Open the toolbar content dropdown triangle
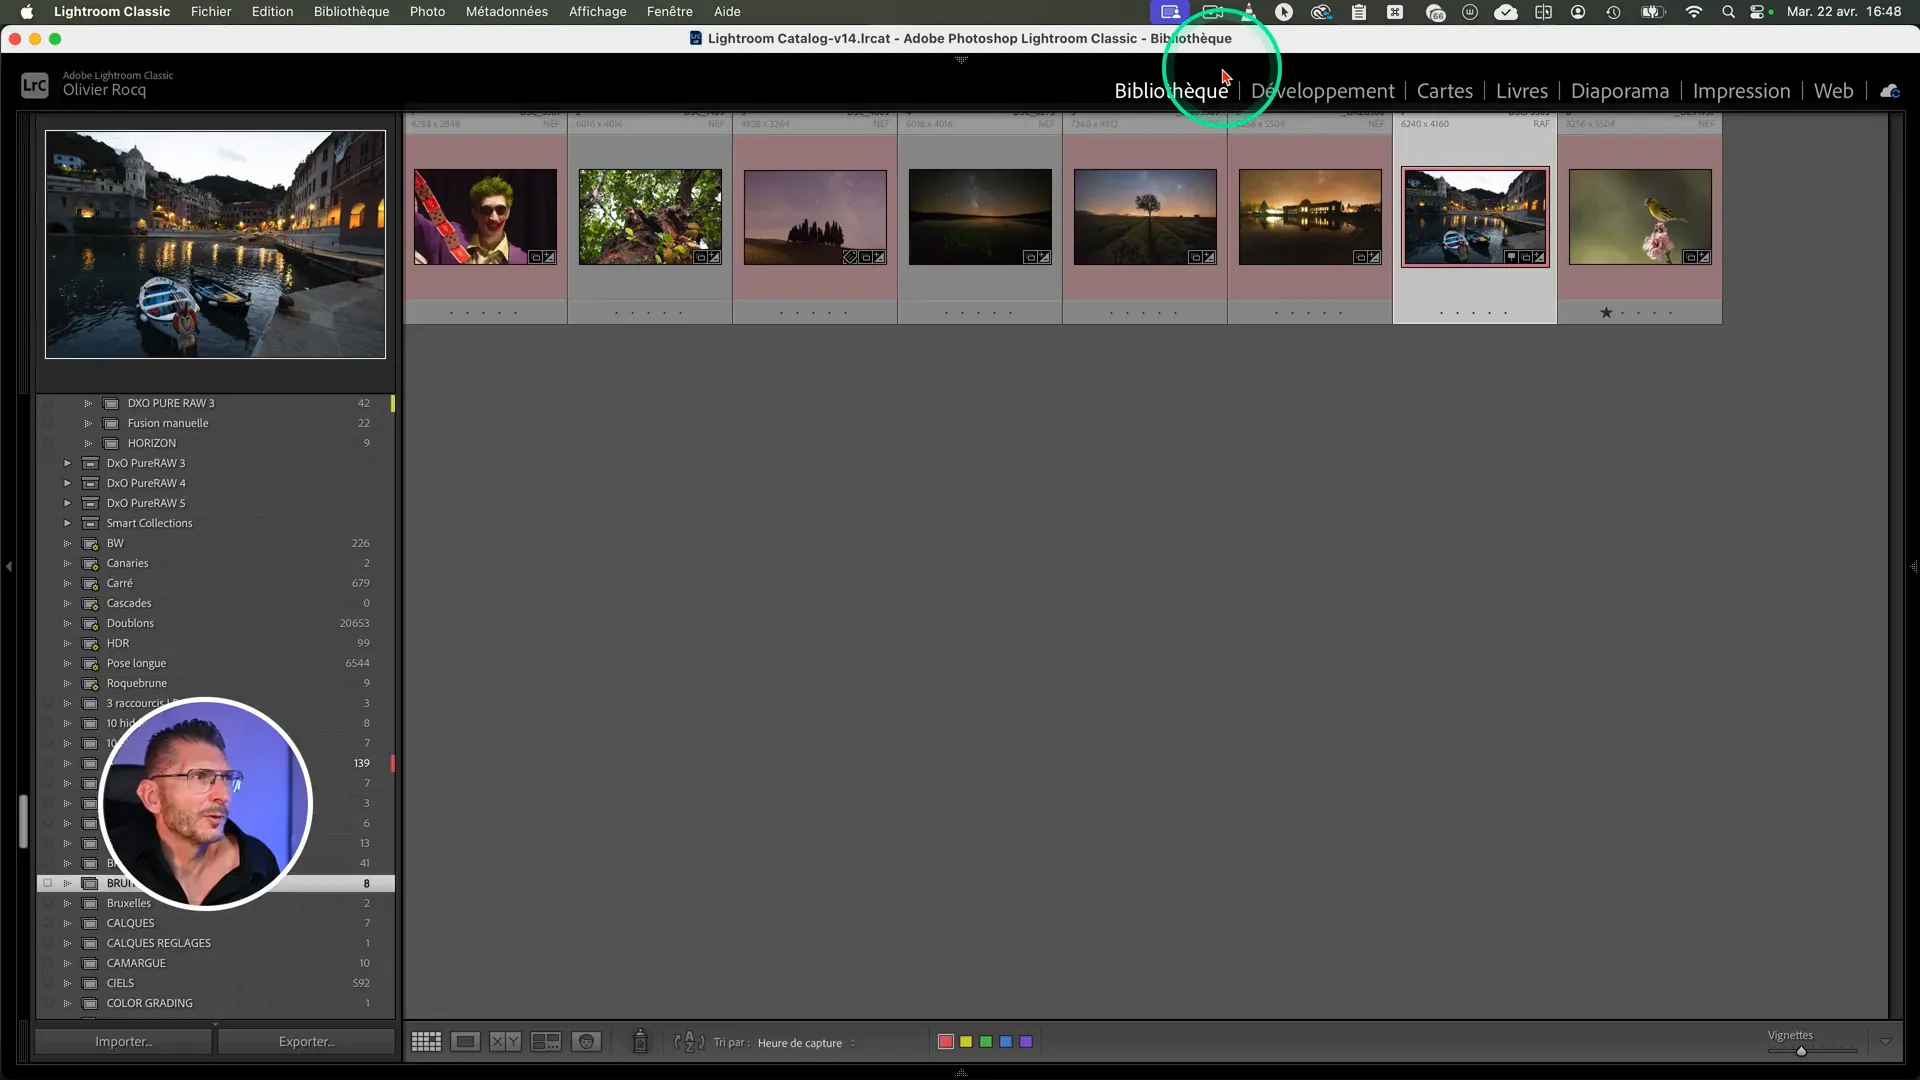Image resolution: width=1920 pixels, height=1080 pixels. [x=1885, y=1042]
